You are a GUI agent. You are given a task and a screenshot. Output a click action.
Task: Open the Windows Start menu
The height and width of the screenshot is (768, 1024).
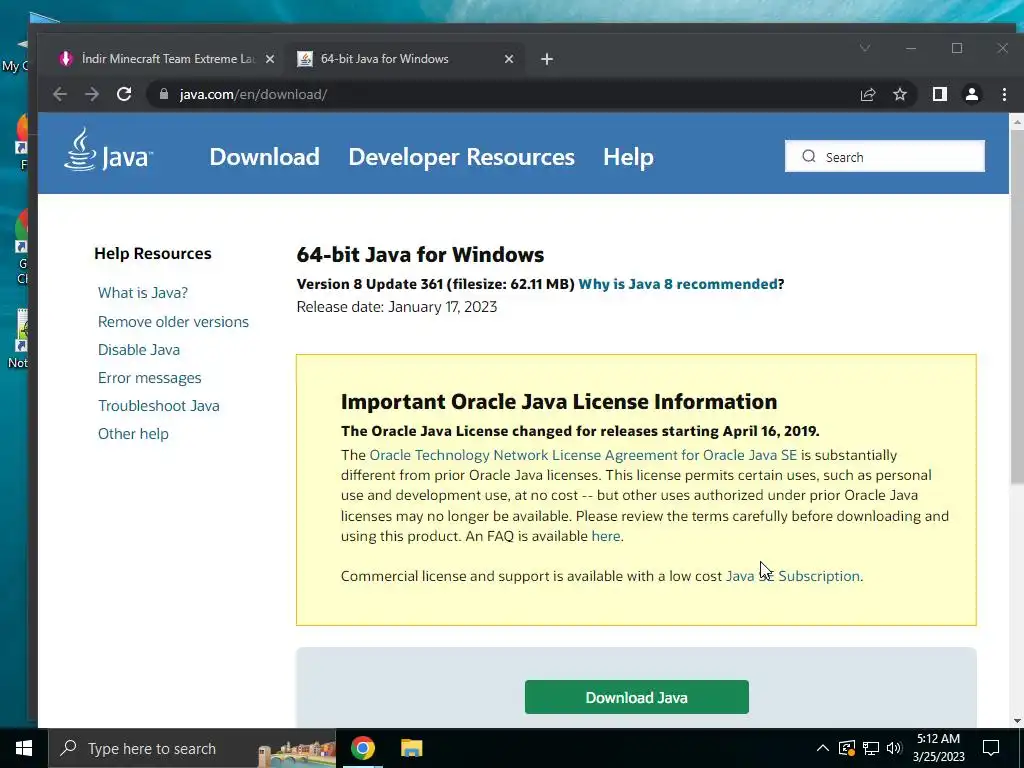click(x=24, y=748)
